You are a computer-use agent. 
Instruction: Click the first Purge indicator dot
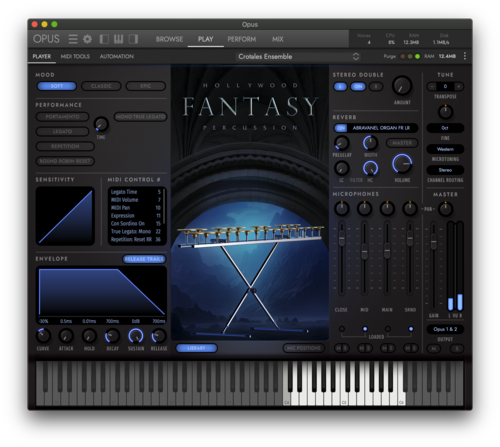coord(403,56)
